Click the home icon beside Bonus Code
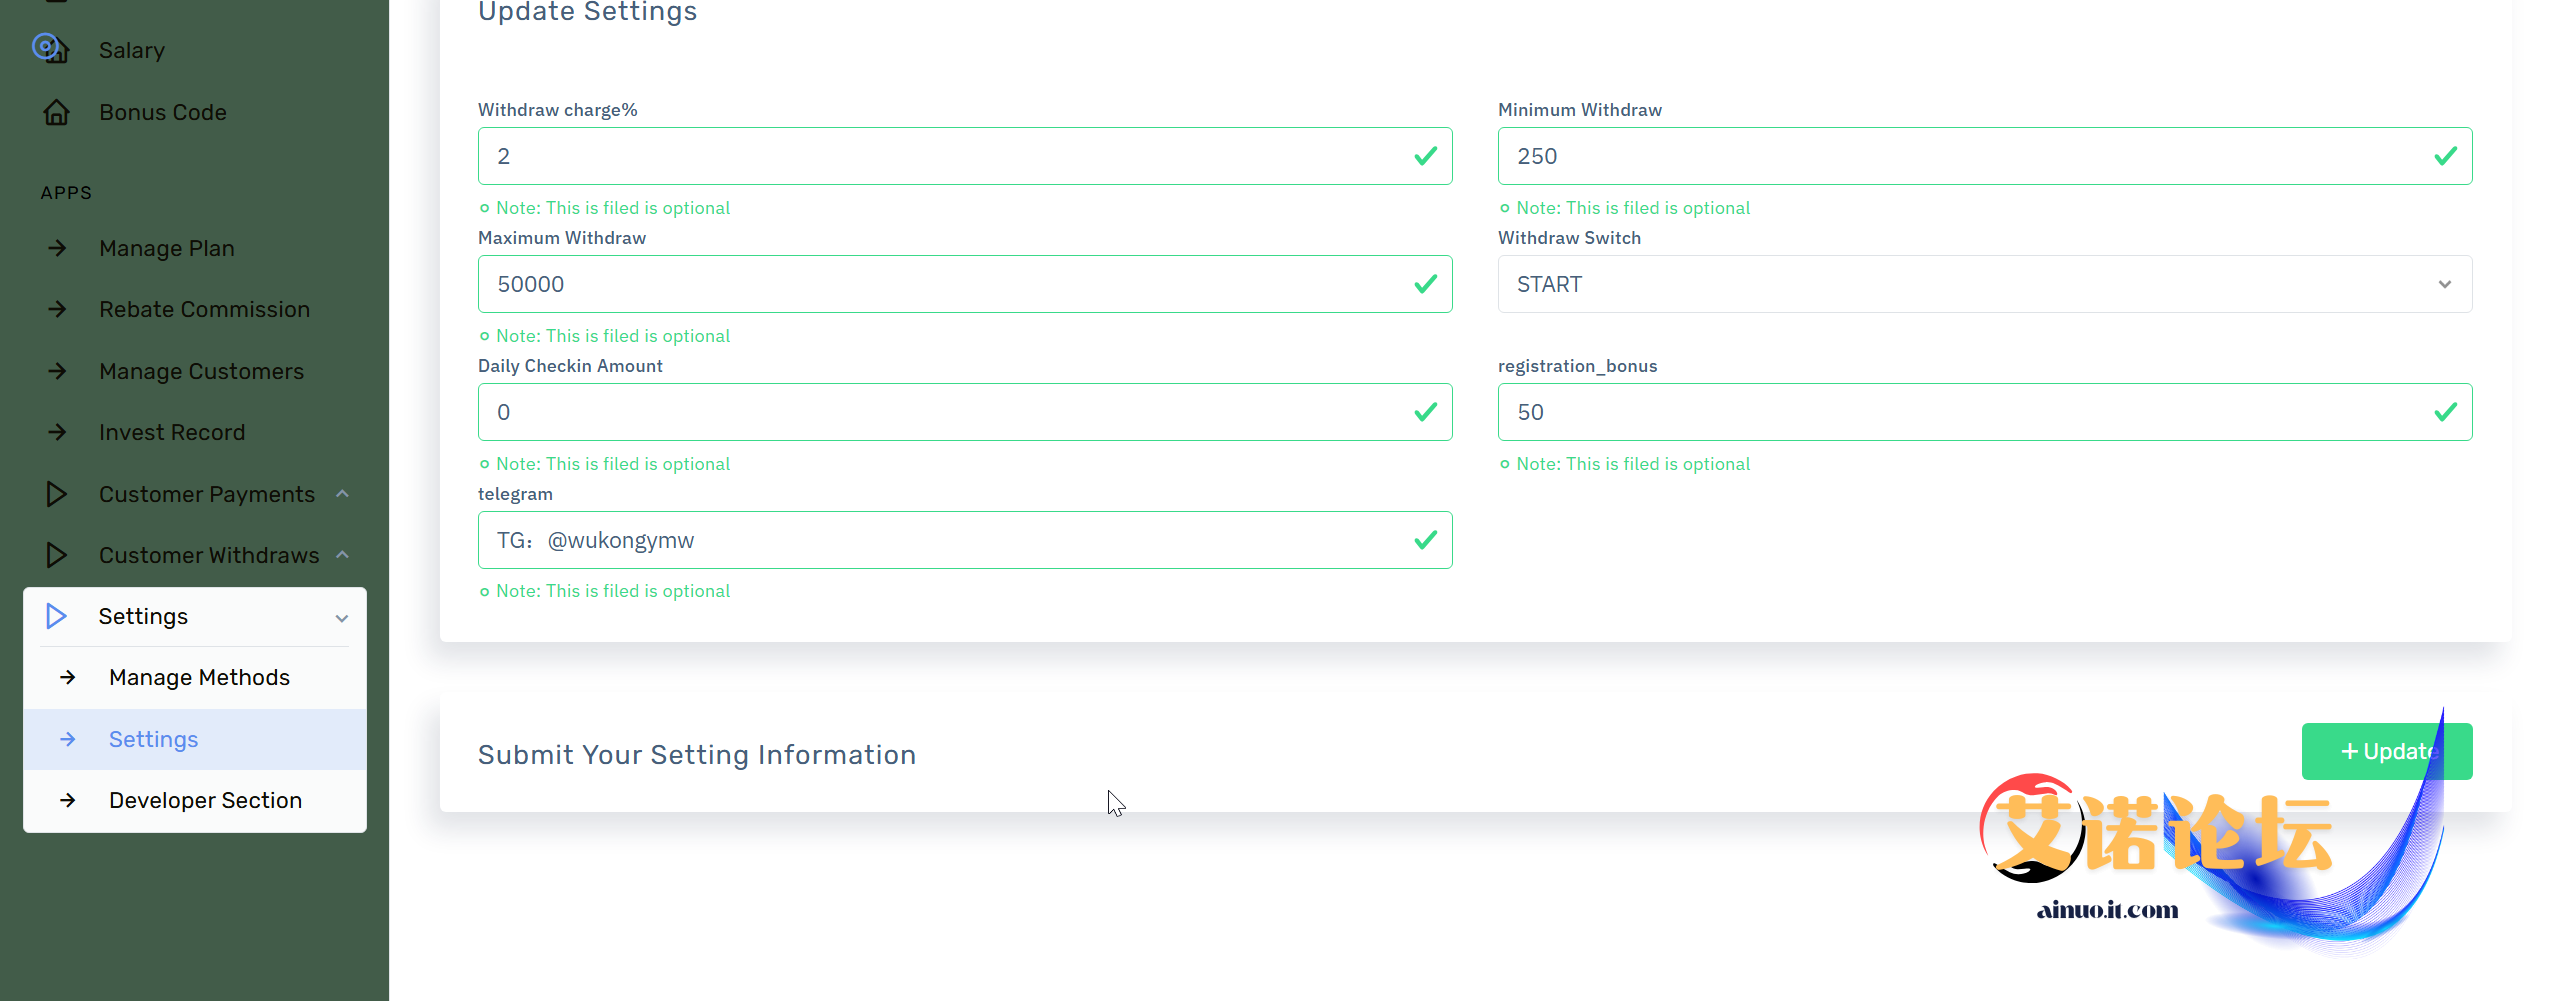 click(57, 112)
